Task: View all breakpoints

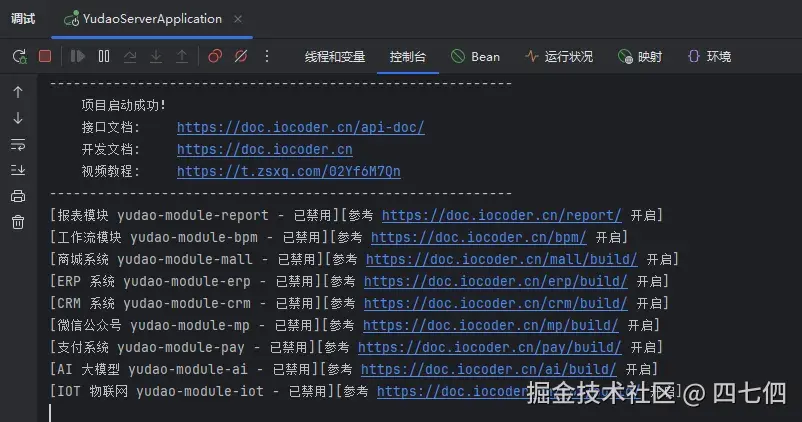Action: [x=215, y=56]
